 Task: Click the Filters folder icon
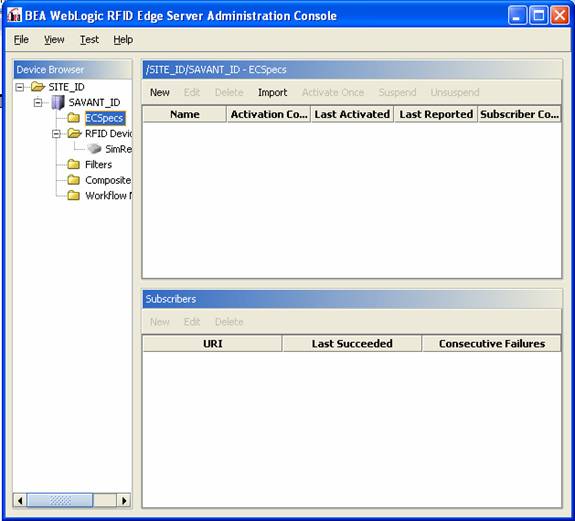click(x=74, y=164)
